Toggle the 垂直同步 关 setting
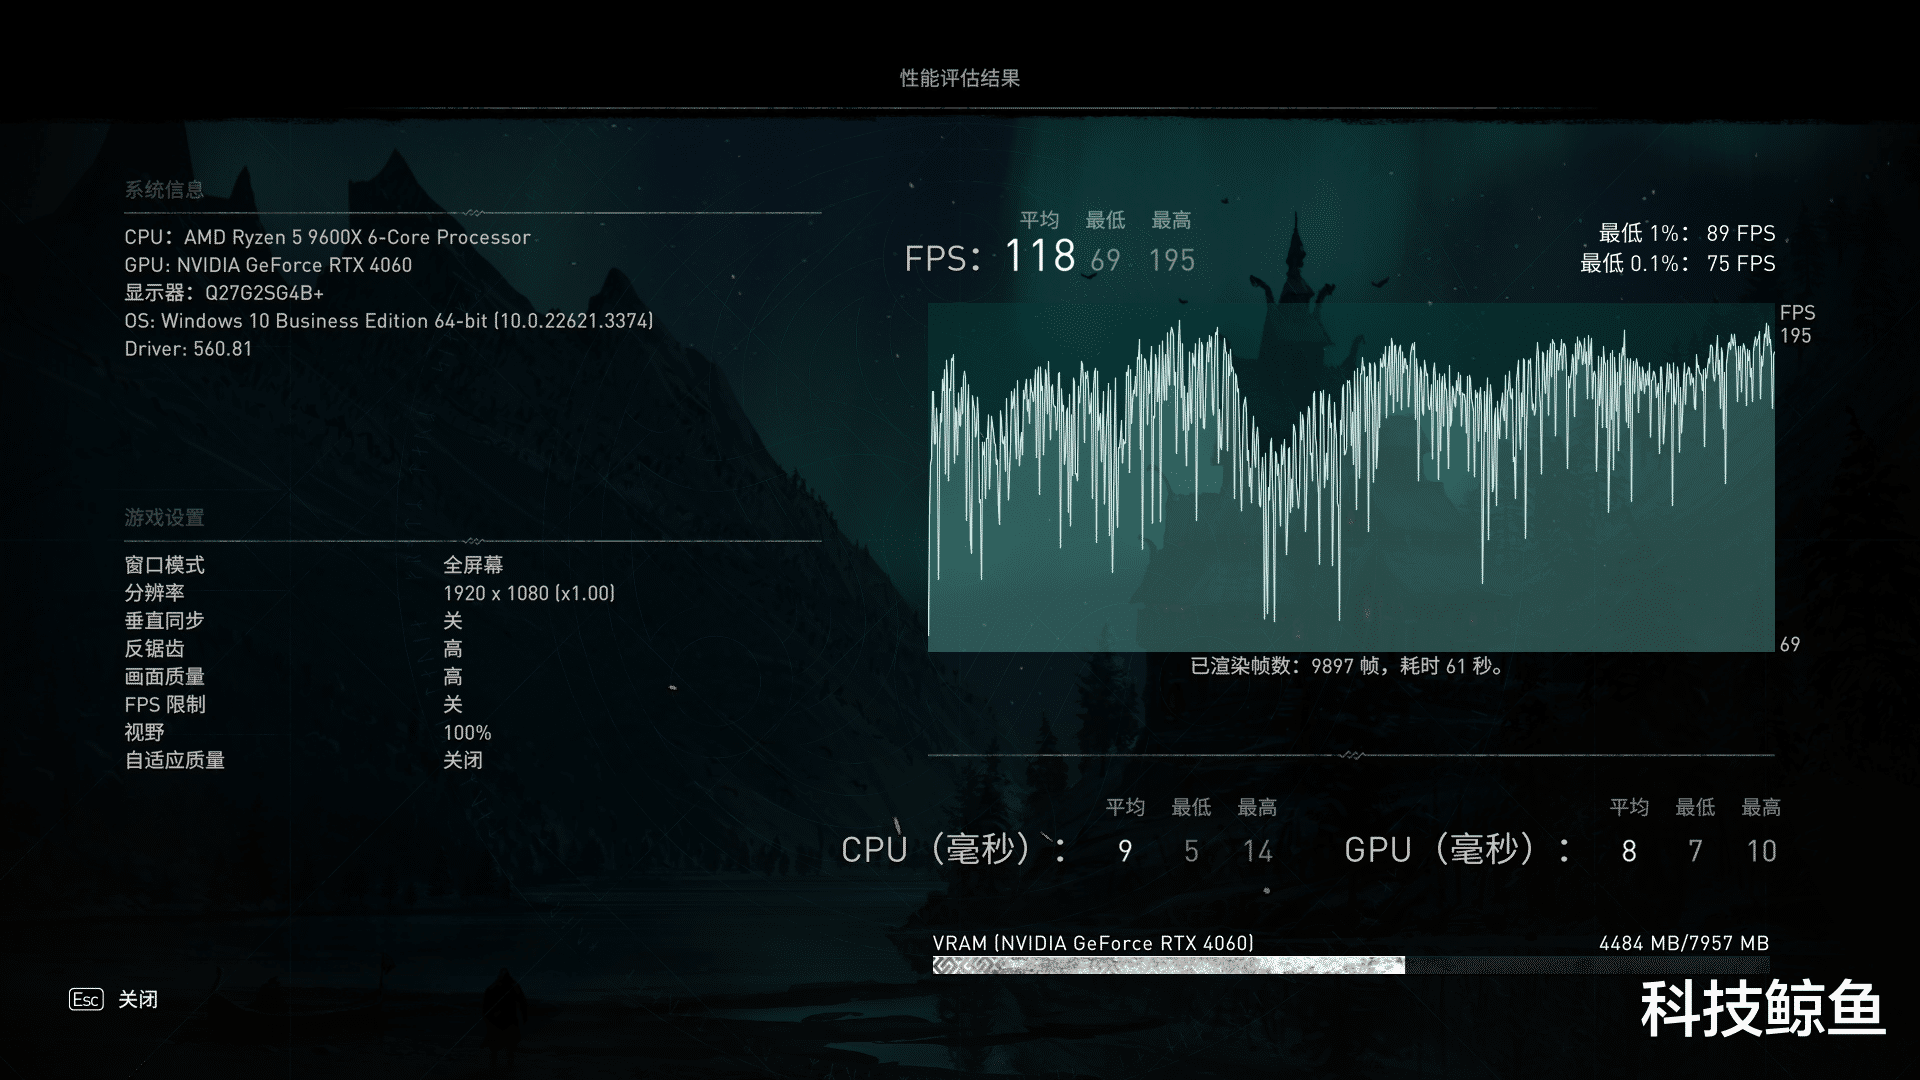Image resolution: width=1920 pixels, height=1080 pixels. tap(453, 621)
